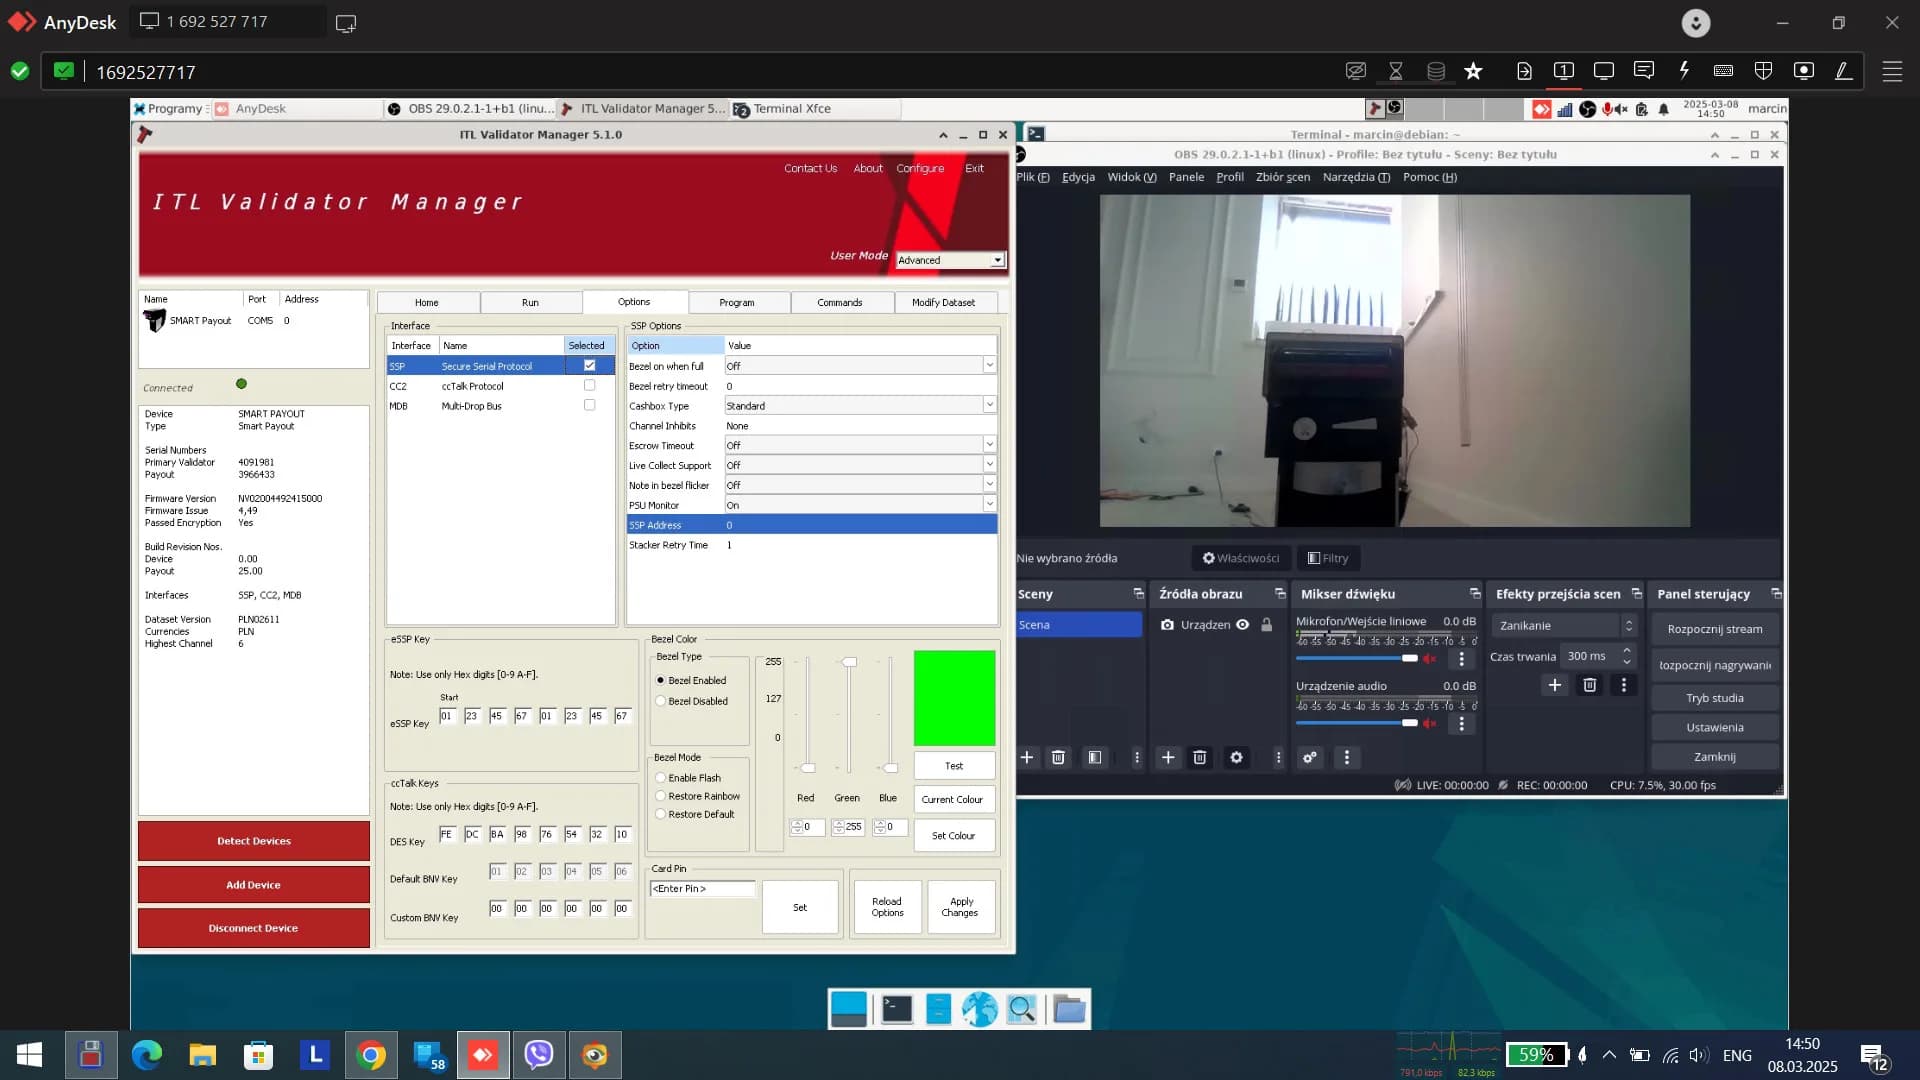Switch to the Commands tab

pyautogui.click(x=840, y=302)
